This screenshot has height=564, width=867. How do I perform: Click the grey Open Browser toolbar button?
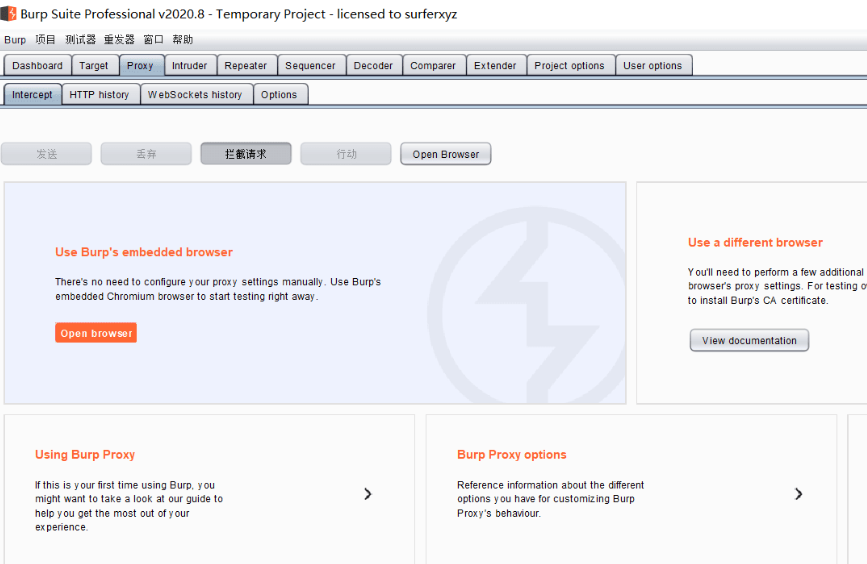[x=446, y=154]
